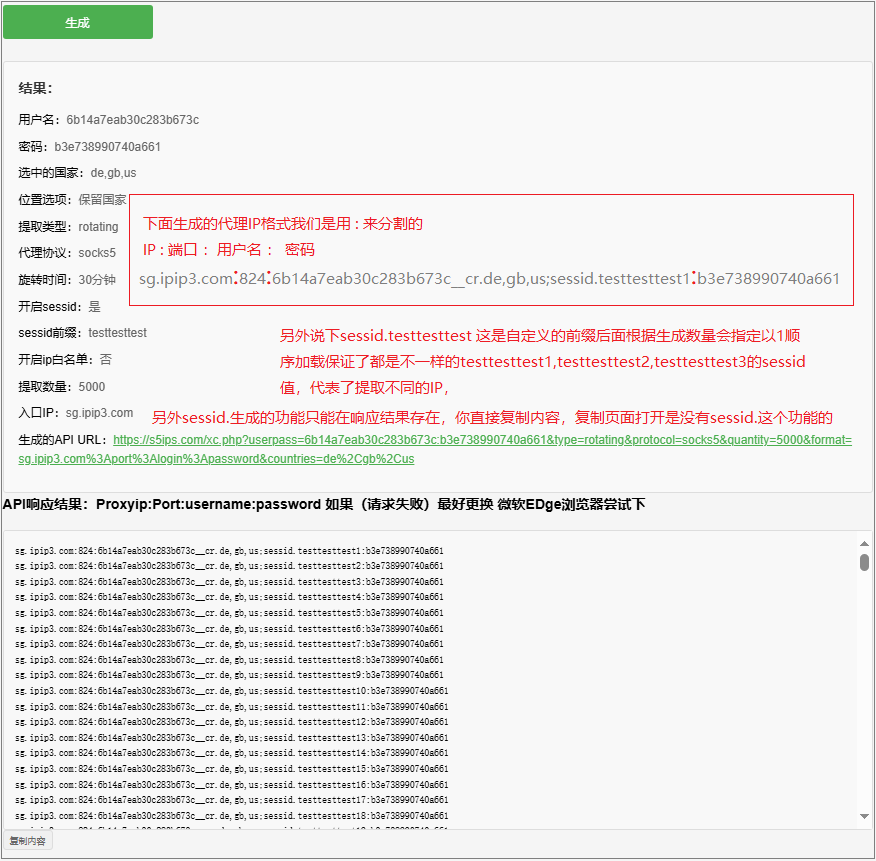Click the green 生成 button
This screenshot has height=861, width=876.
(78, 22)
